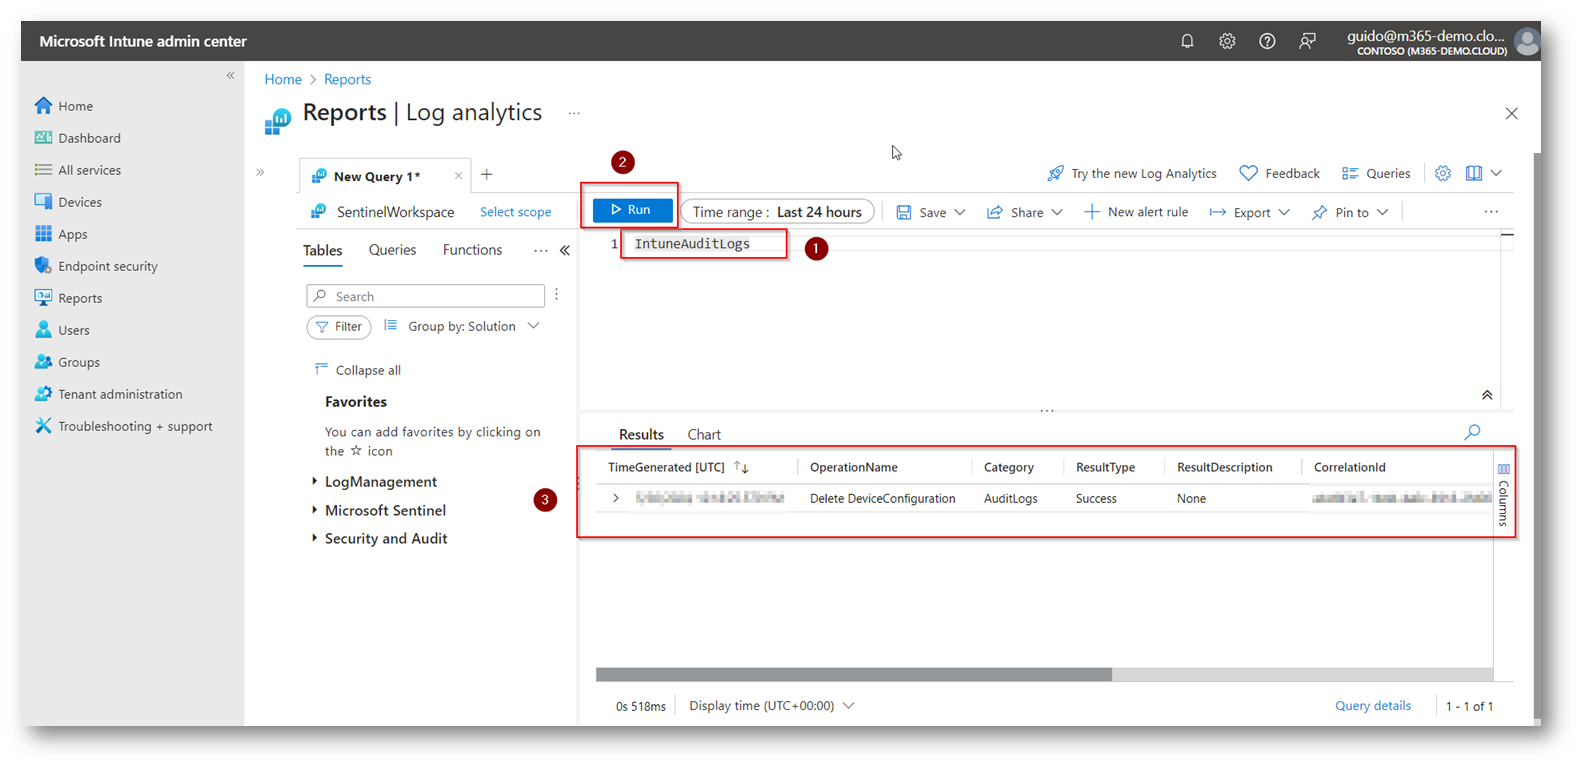The image size is (1583, 768).
Task: Open the help question mark icon
Action: point(1267,41)
